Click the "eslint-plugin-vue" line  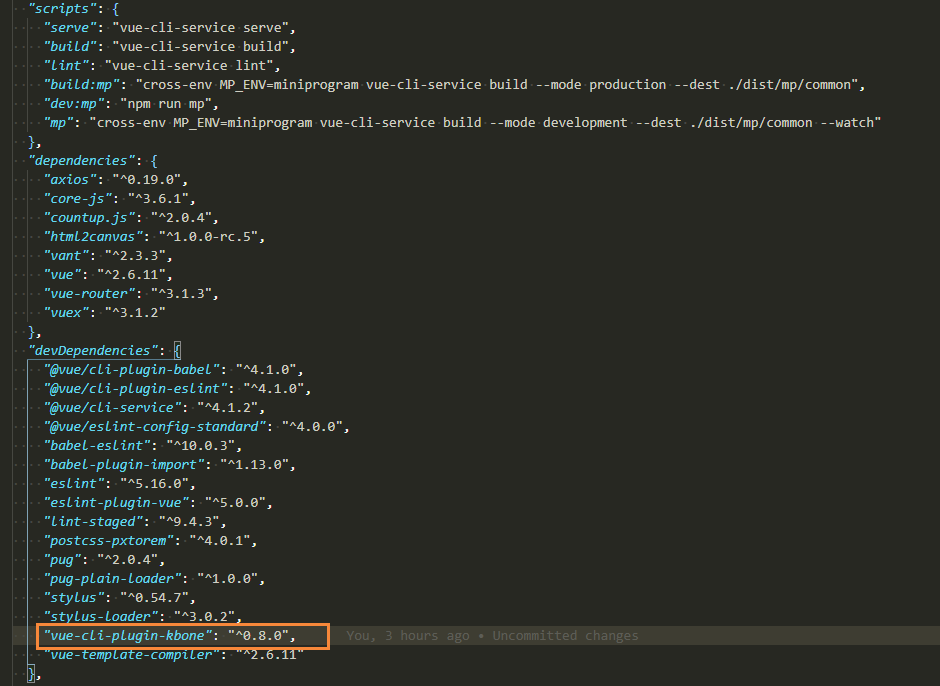tap(158, 503)
